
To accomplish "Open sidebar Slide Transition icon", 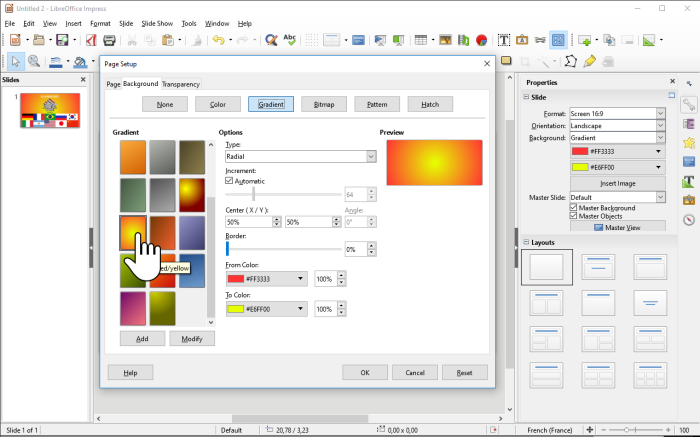I will point(689,124).
